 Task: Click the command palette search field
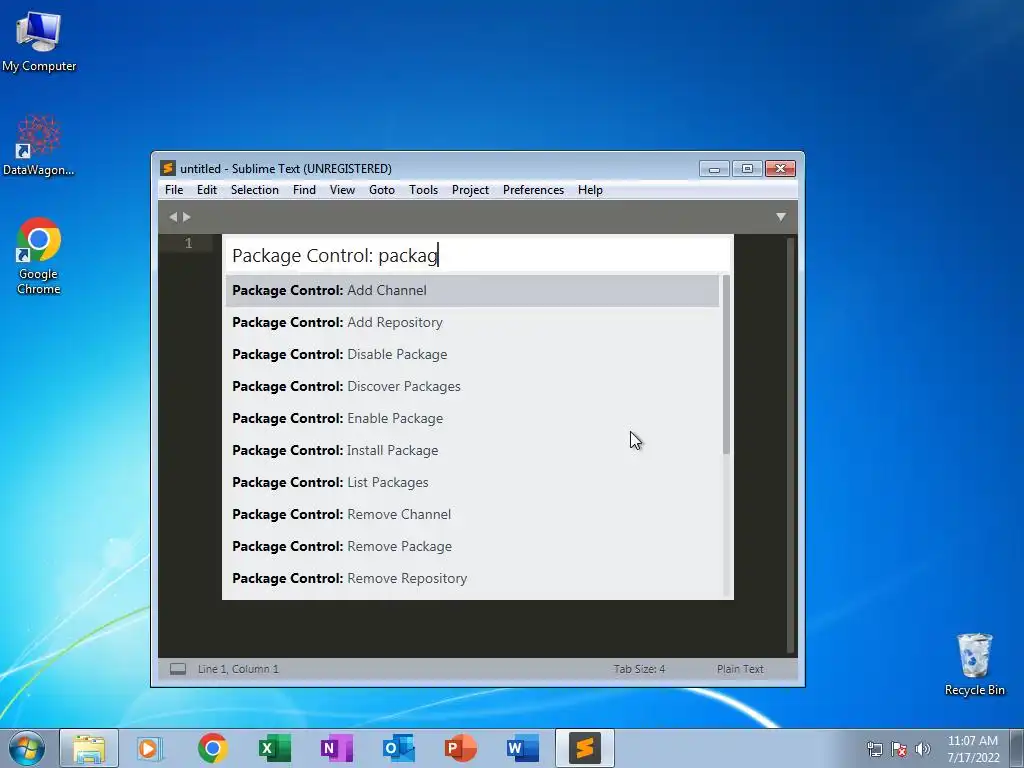click(x=477, y=255)
